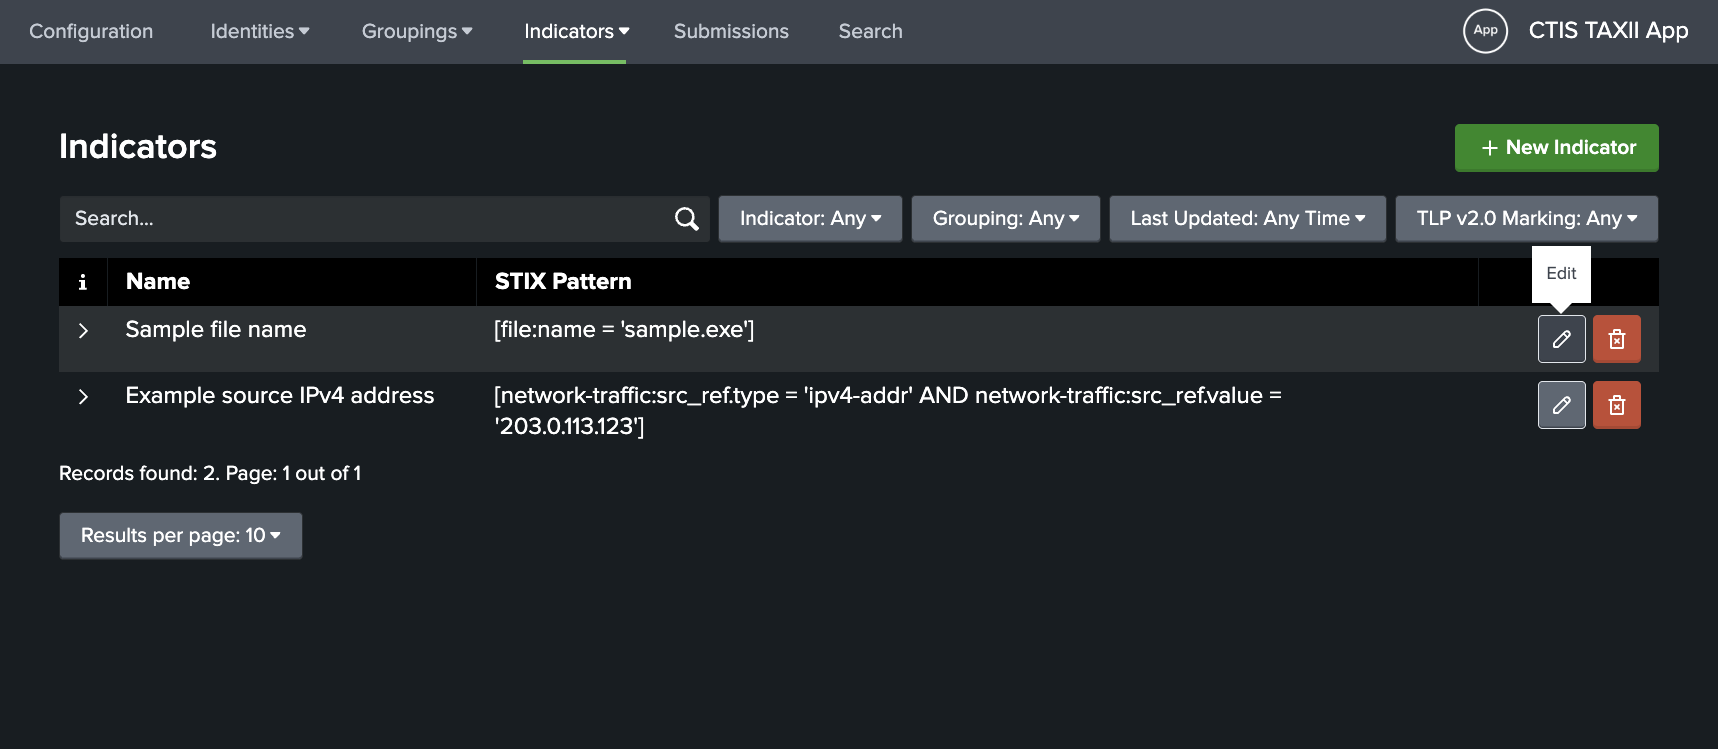Change the Results per page setting
Screen dimensions: 1718x749
point(180,536)
